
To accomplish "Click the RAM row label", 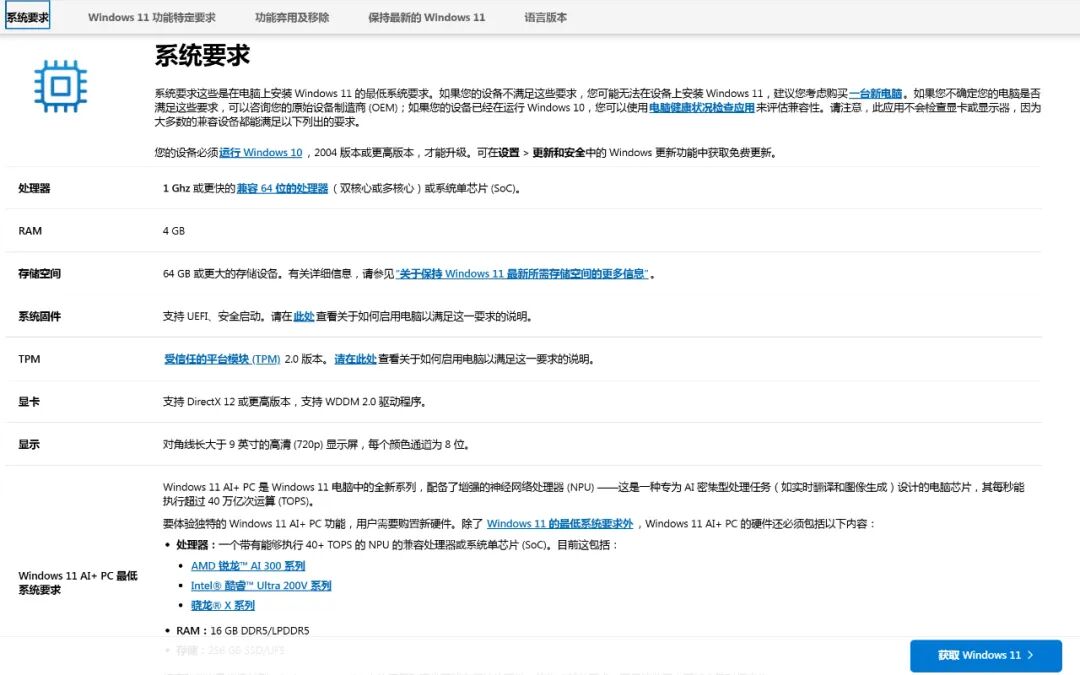I will [30, 231].
